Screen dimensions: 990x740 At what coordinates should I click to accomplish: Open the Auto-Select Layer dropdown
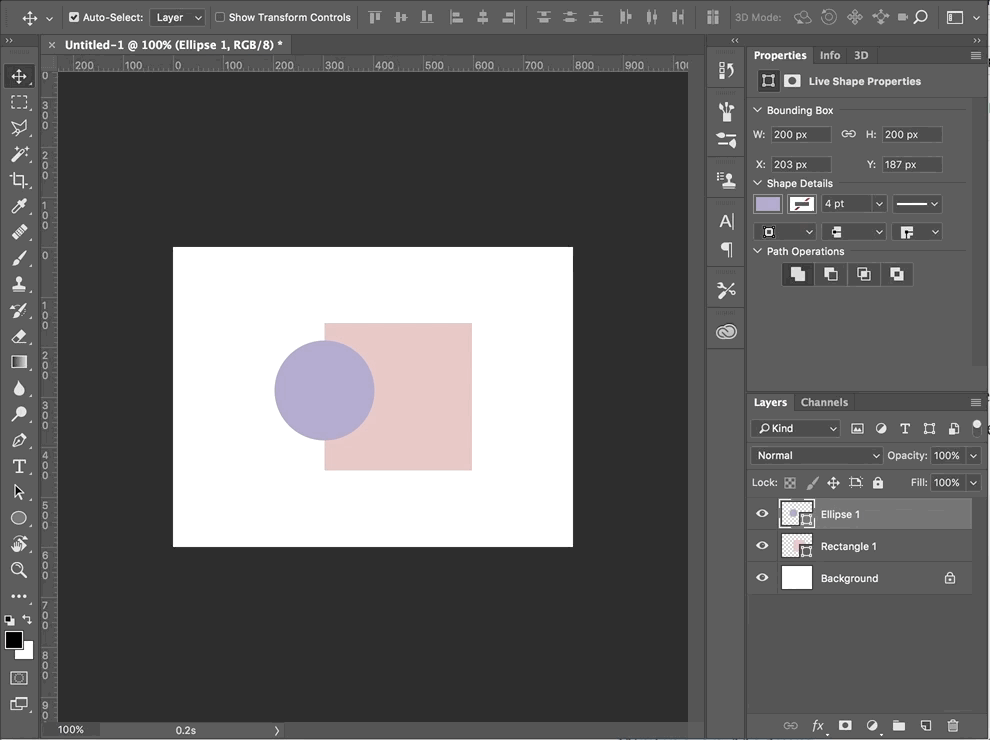click(178, 17)
